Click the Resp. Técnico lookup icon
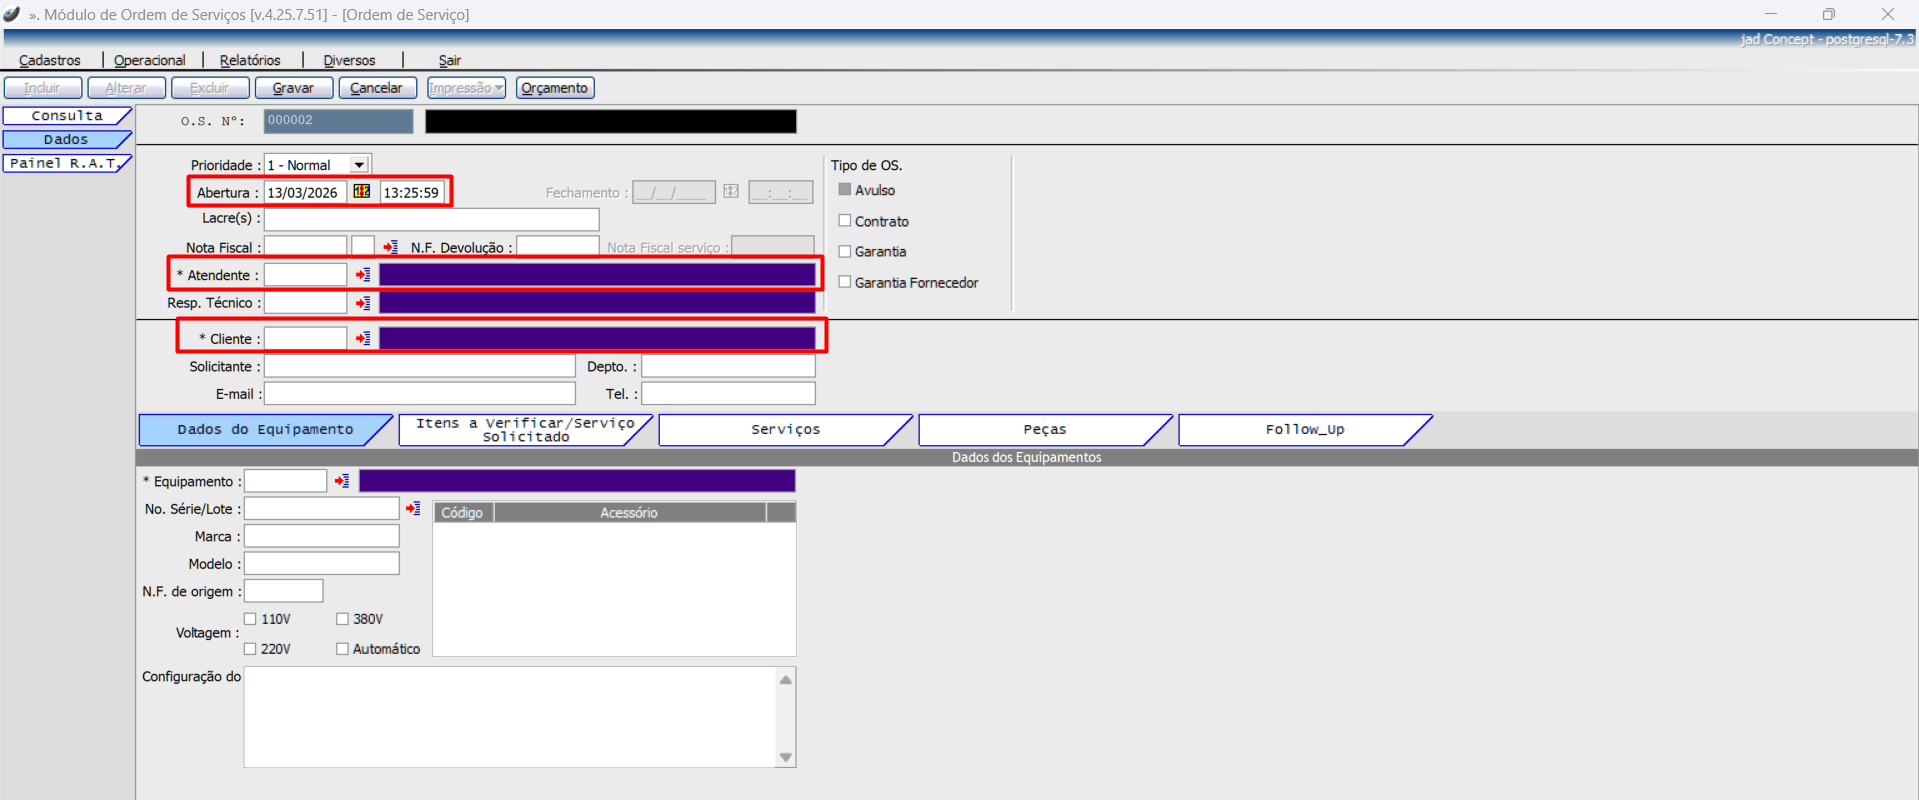This screenshot has width=1919, height=800. [x=363, y=303]
